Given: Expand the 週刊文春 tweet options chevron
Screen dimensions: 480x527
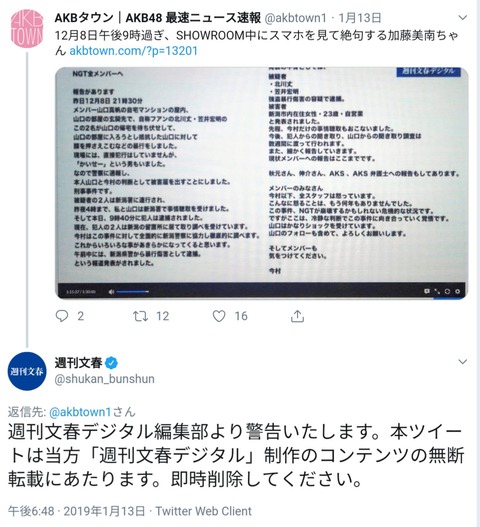Looking at the screenshot, I should pos(463,362).
